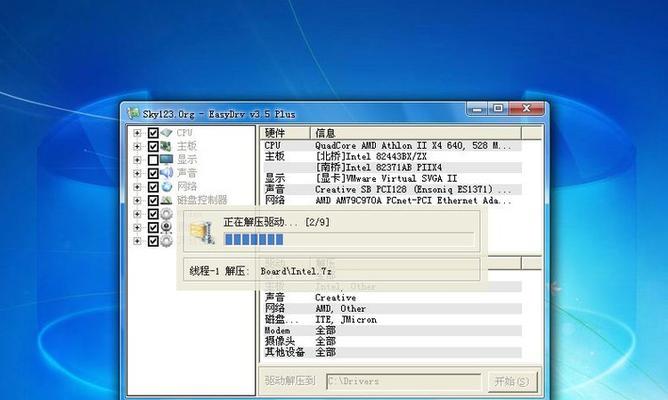Click the '正在解压驱动... [2/9]' status text
Image resolution: width=668 pixels, height=400 pixels.
(x=276, y=222)
